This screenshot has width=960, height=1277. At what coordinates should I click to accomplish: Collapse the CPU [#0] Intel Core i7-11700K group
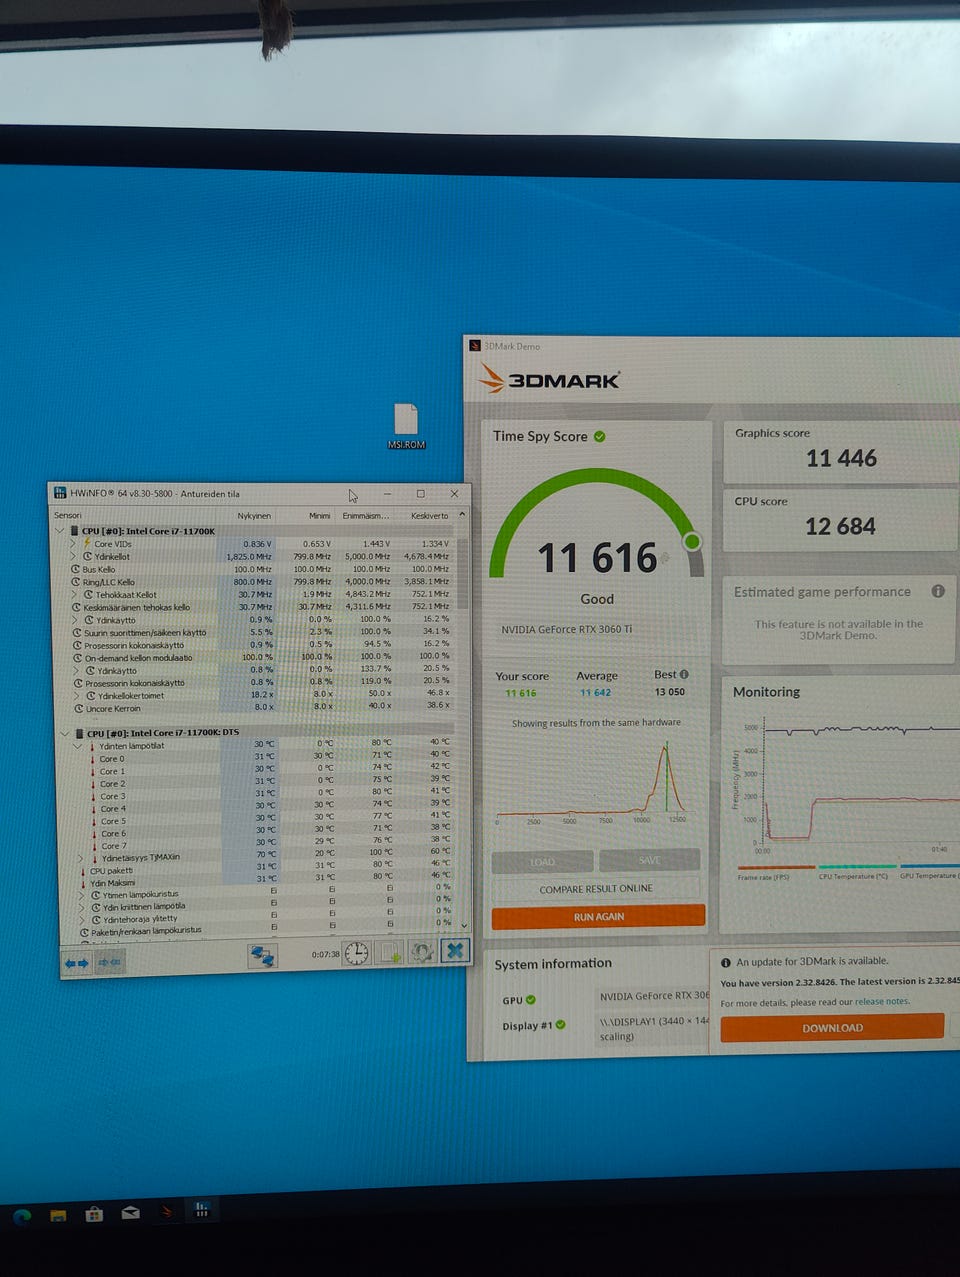pyautogui.click(x=59, y=531)
